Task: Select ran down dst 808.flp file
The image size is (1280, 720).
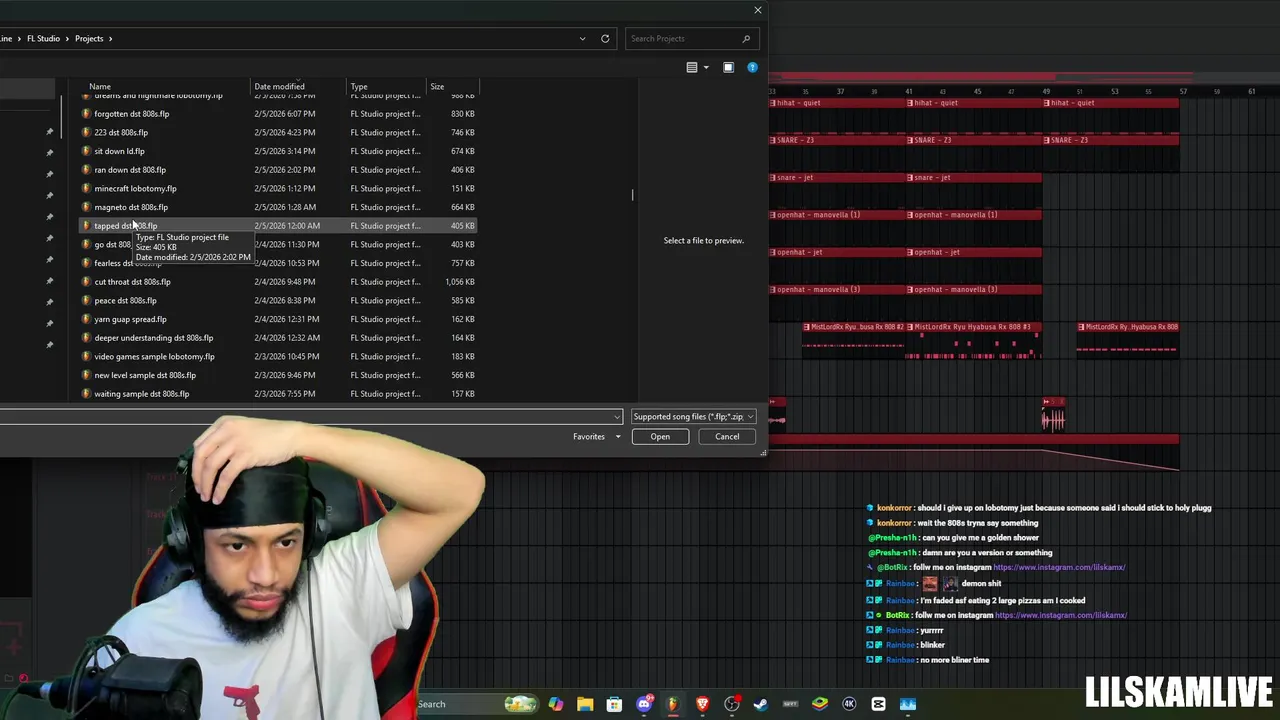Action: pos(277,169)
